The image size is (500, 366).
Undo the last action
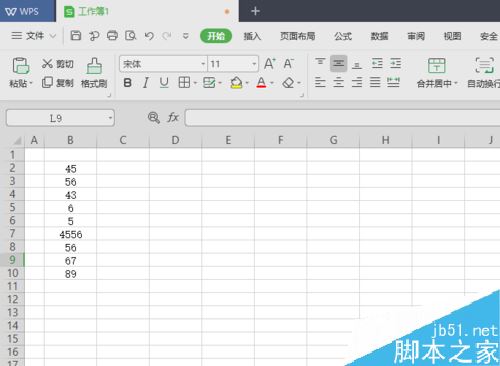click(x=149, y=36)
